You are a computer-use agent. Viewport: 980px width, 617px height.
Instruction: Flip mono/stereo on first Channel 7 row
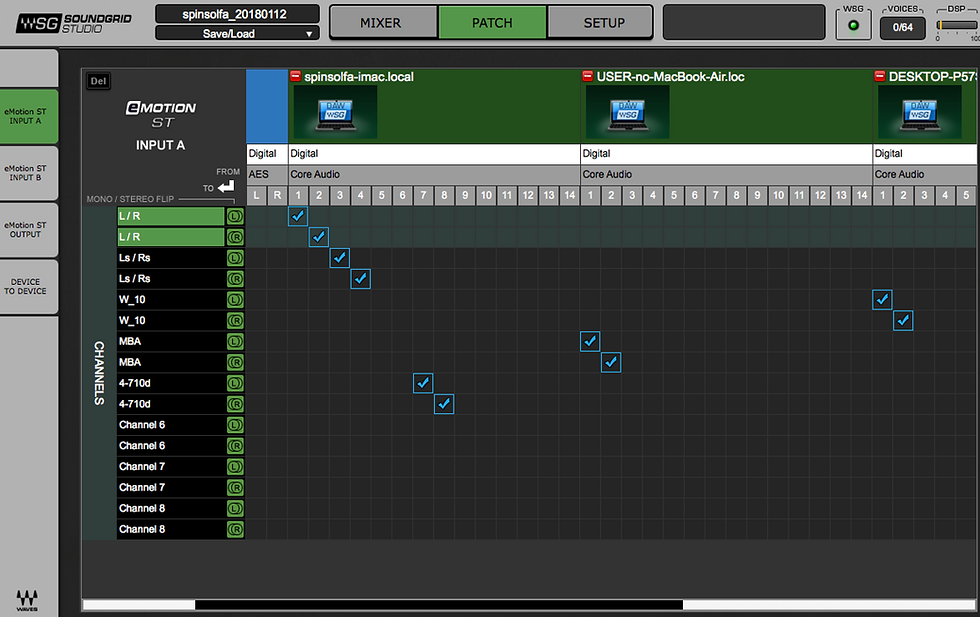(x=235, y=467)
